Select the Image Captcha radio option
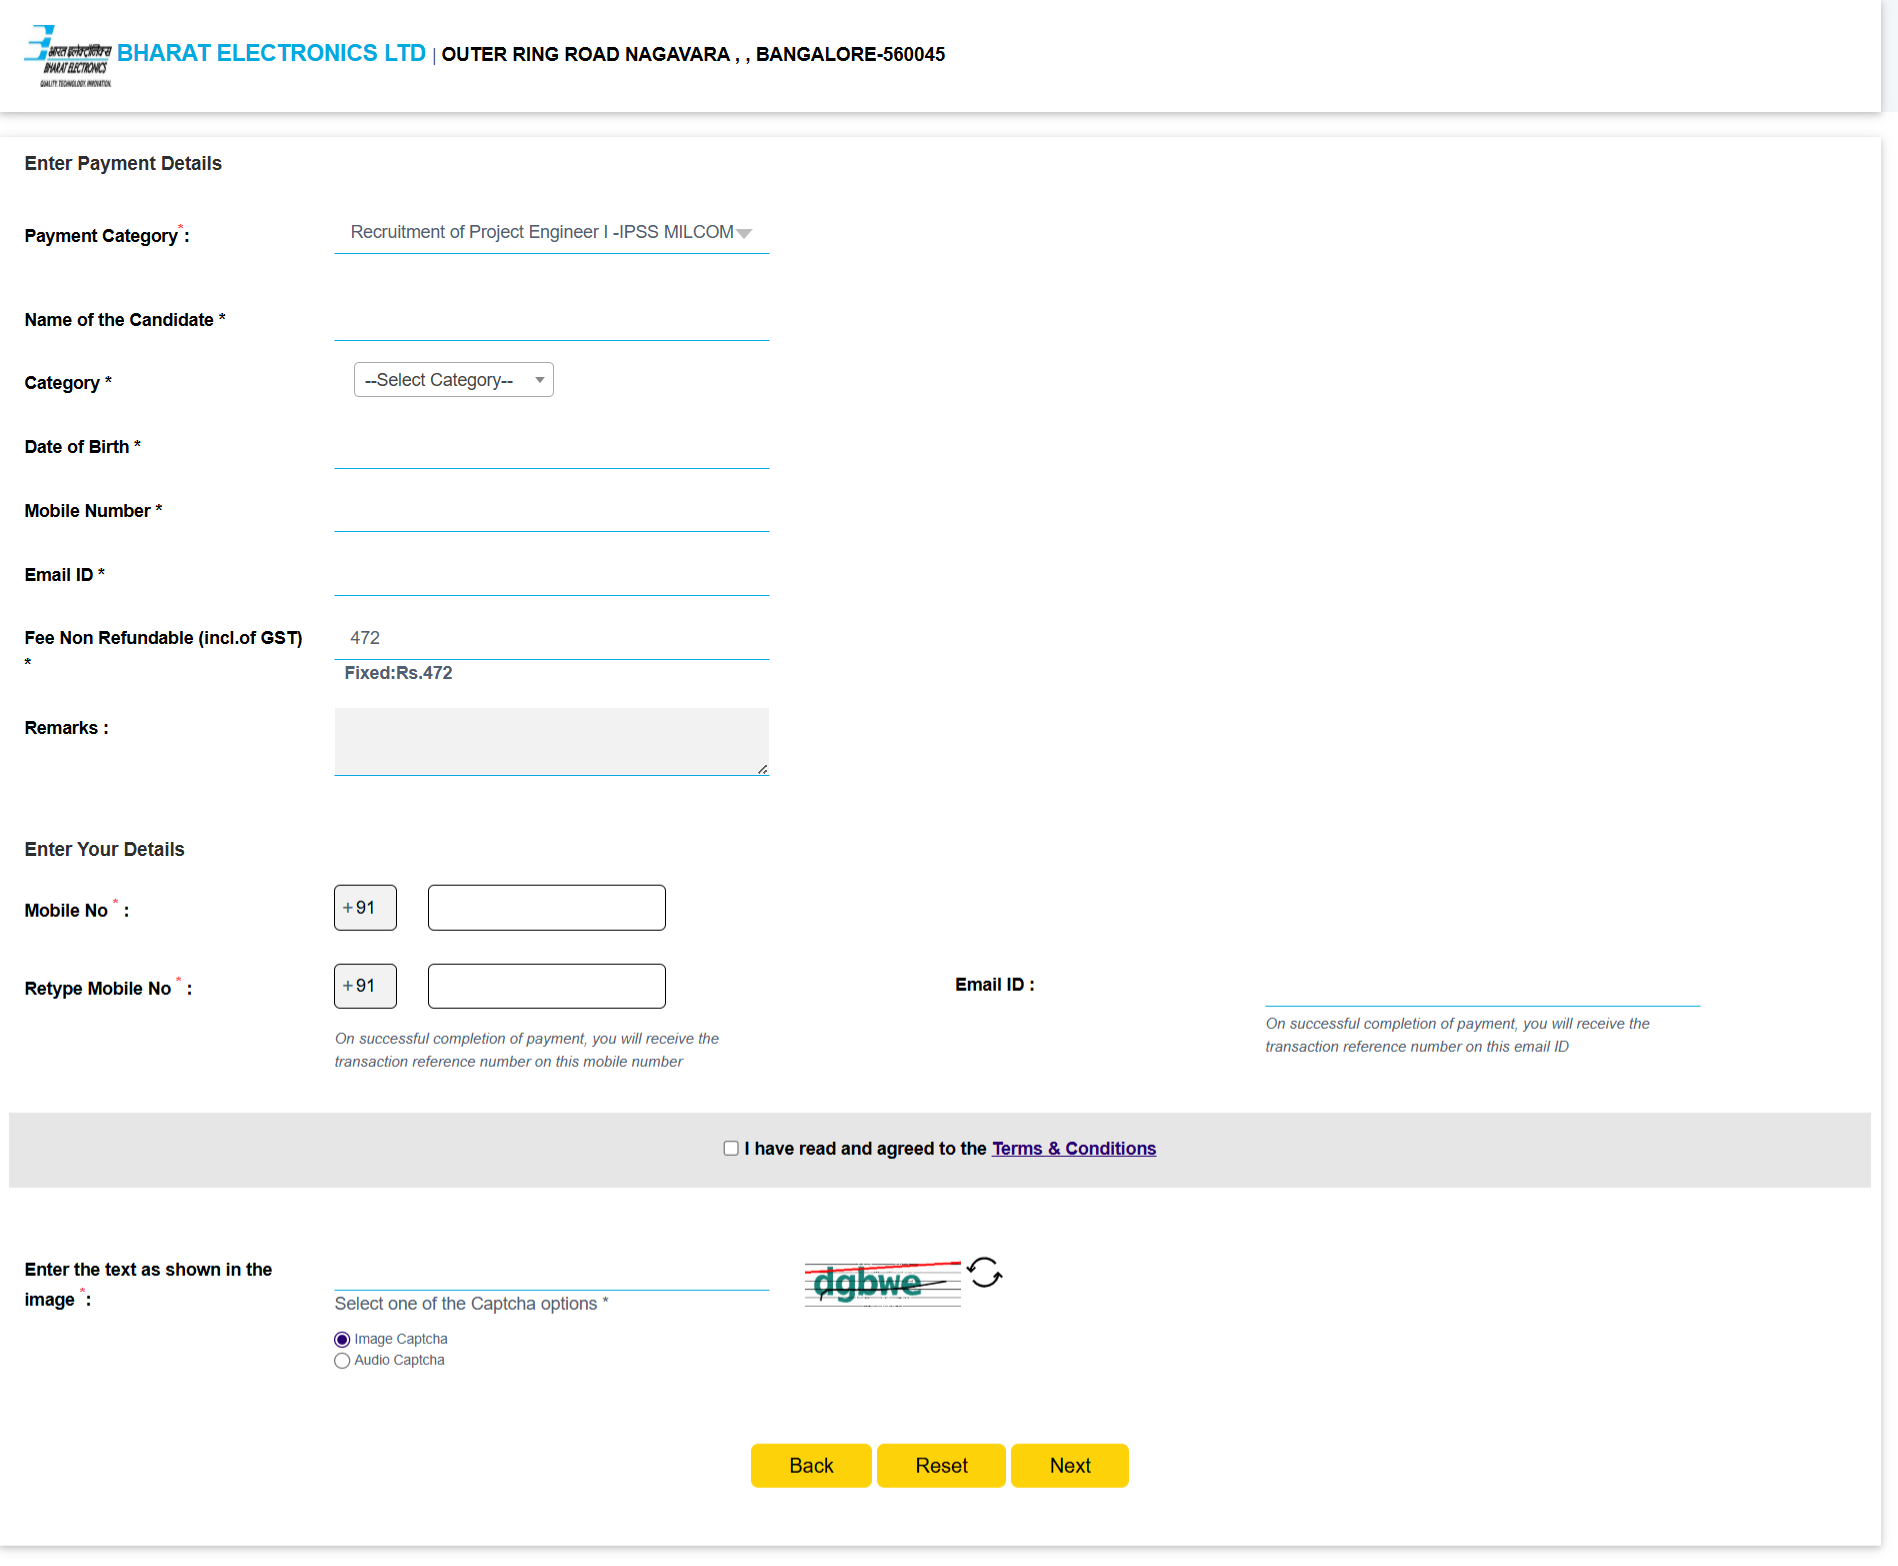This screenshot has width=1898, height=1566. click(x=342, y=1339)
